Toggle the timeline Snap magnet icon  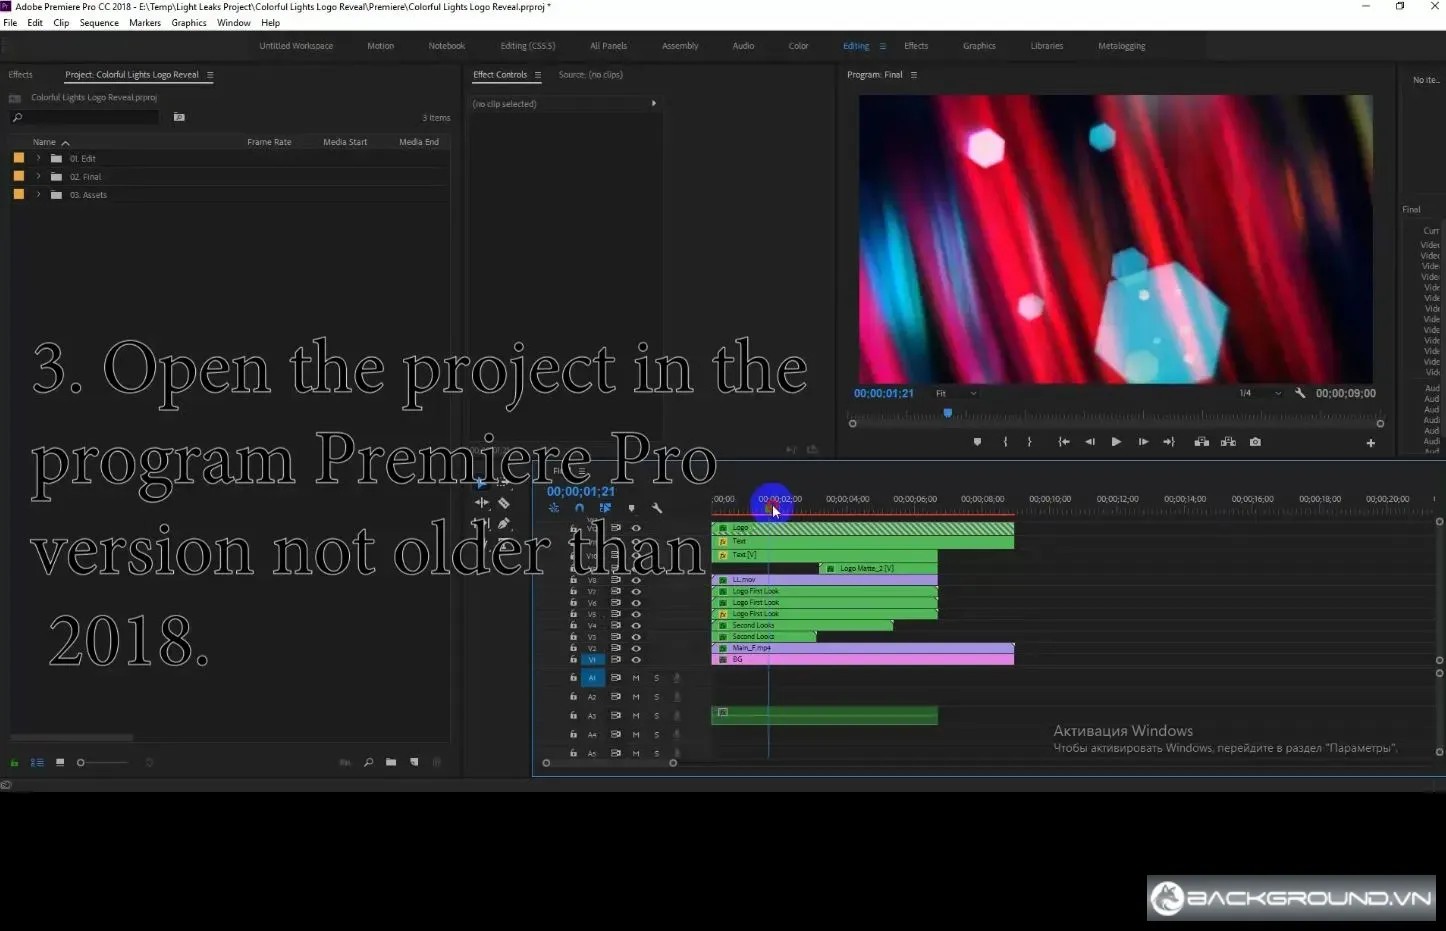point(579,508)
